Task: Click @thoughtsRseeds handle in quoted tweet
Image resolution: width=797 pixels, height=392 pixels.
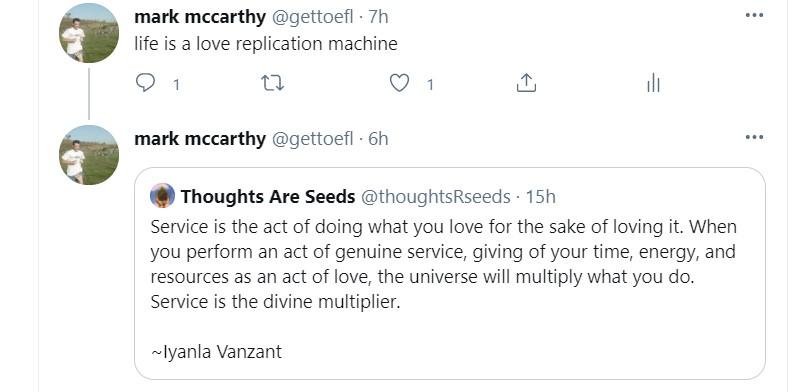Action: (436, 197)
